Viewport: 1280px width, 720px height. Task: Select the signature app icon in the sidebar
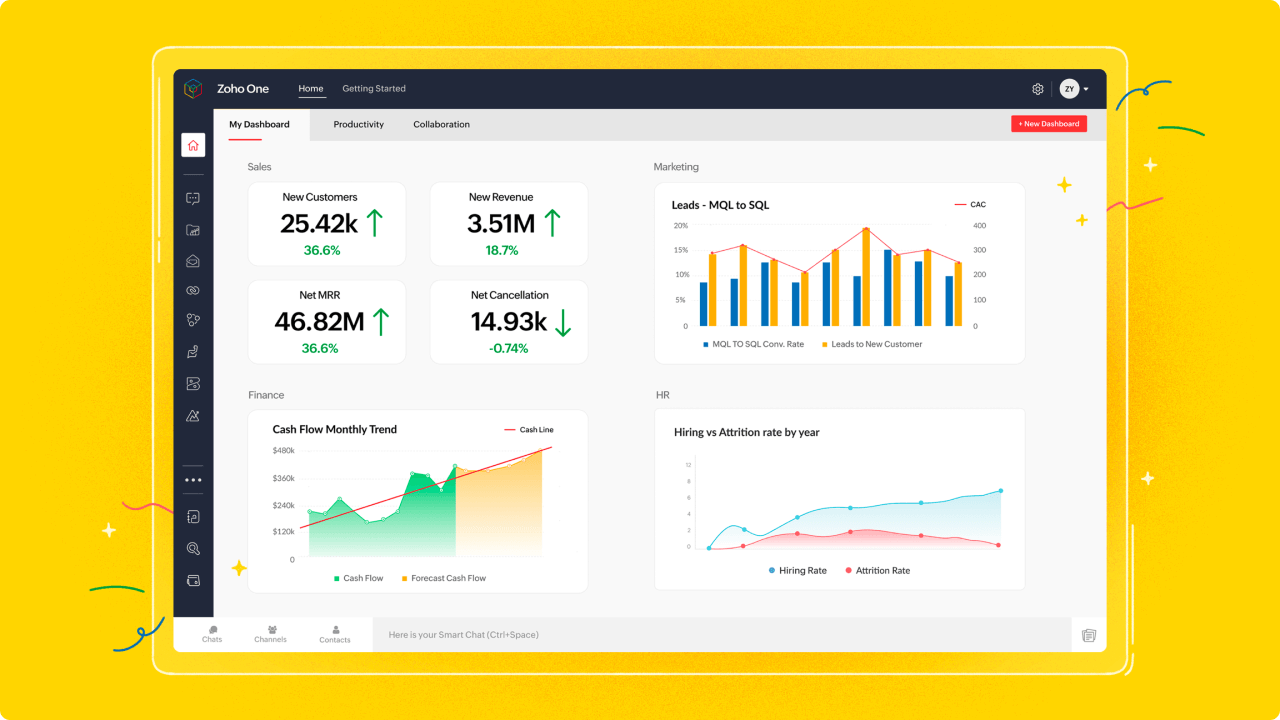tap(193, 351)
